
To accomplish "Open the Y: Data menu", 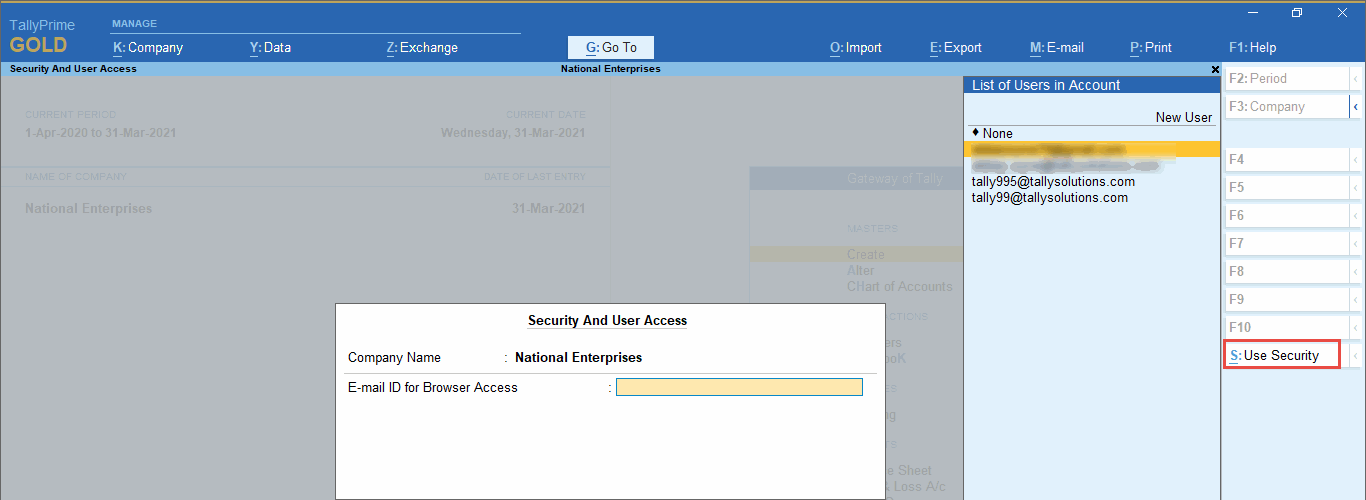I will 270,47.
